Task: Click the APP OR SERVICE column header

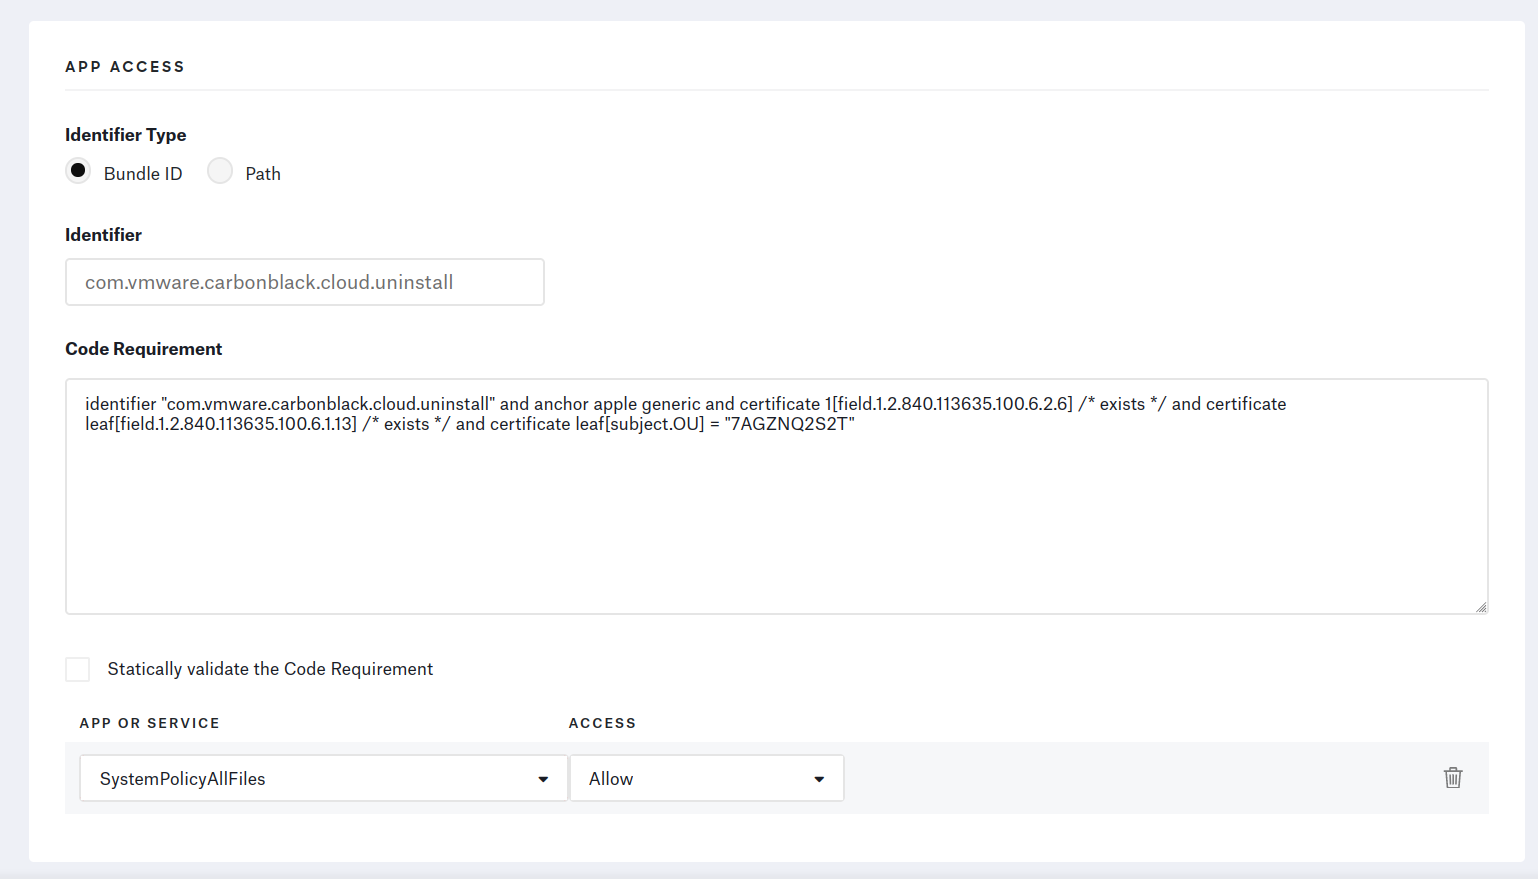Action: click(149, 722)
